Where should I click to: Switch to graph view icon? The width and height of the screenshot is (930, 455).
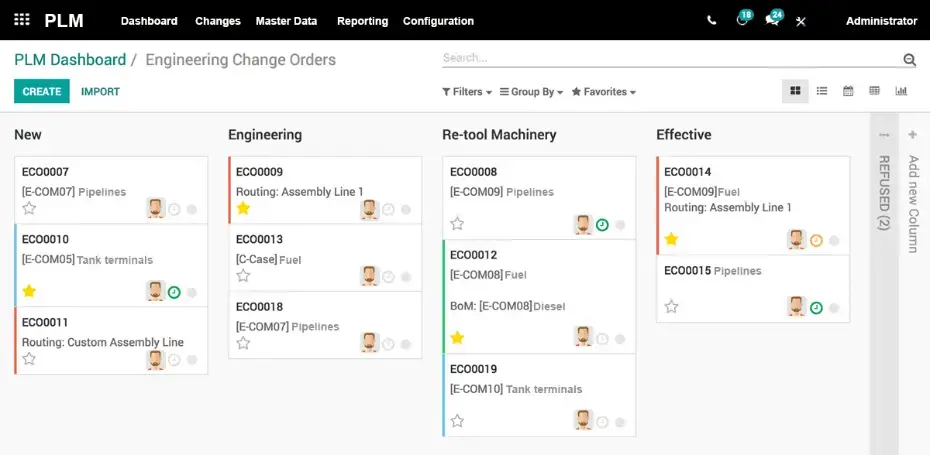click(x=901, y=91)
